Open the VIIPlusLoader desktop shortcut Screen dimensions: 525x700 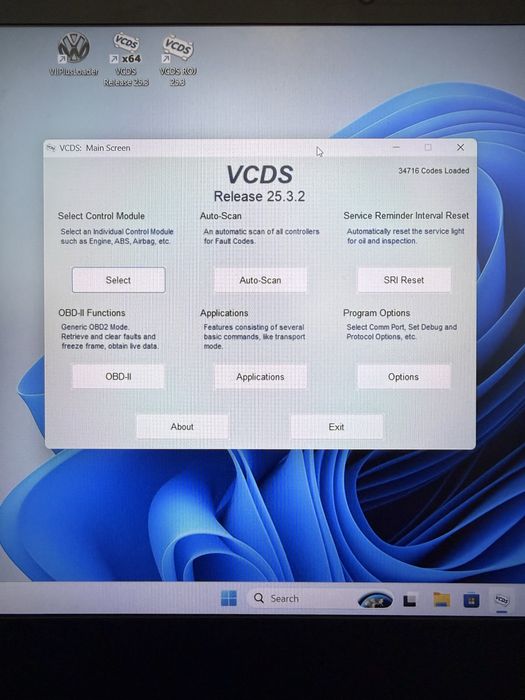[74, 54]
